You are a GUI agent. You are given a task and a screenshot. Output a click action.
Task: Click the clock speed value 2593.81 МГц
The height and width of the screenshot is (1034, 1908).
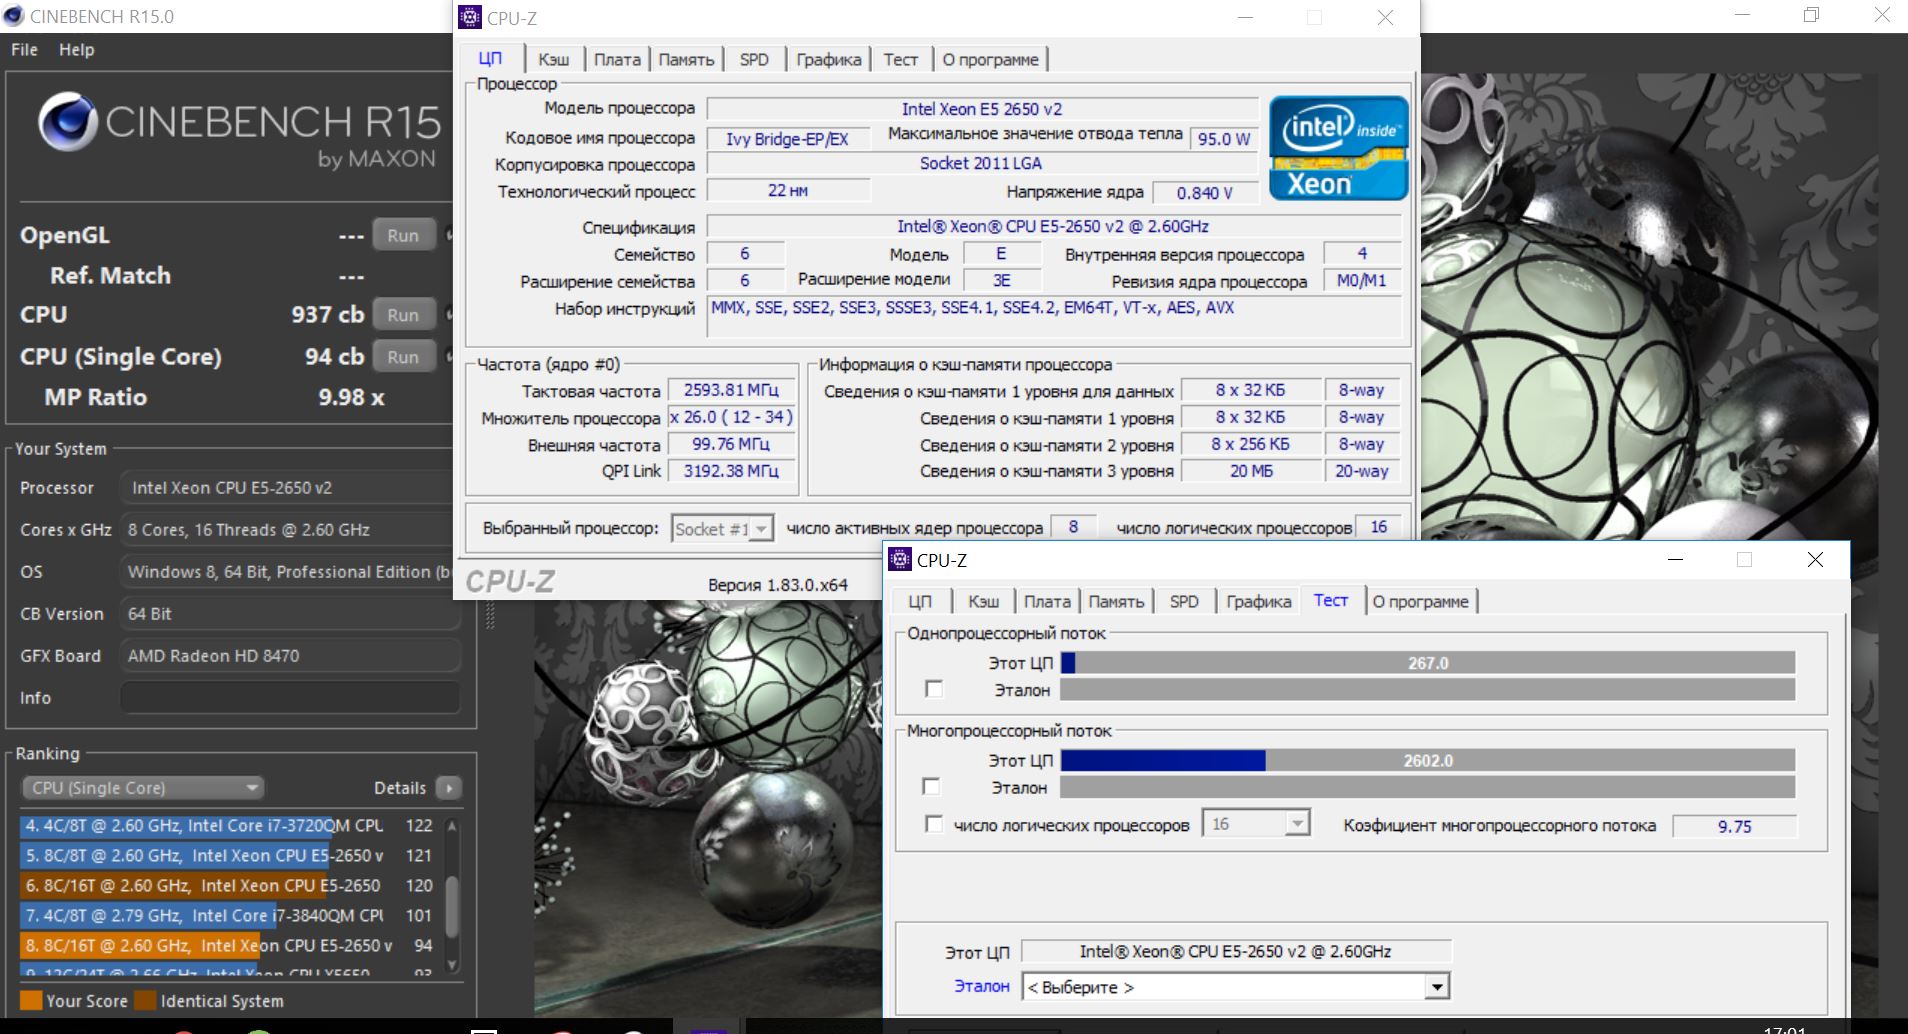pyautogui.click(x=731, y=391)
